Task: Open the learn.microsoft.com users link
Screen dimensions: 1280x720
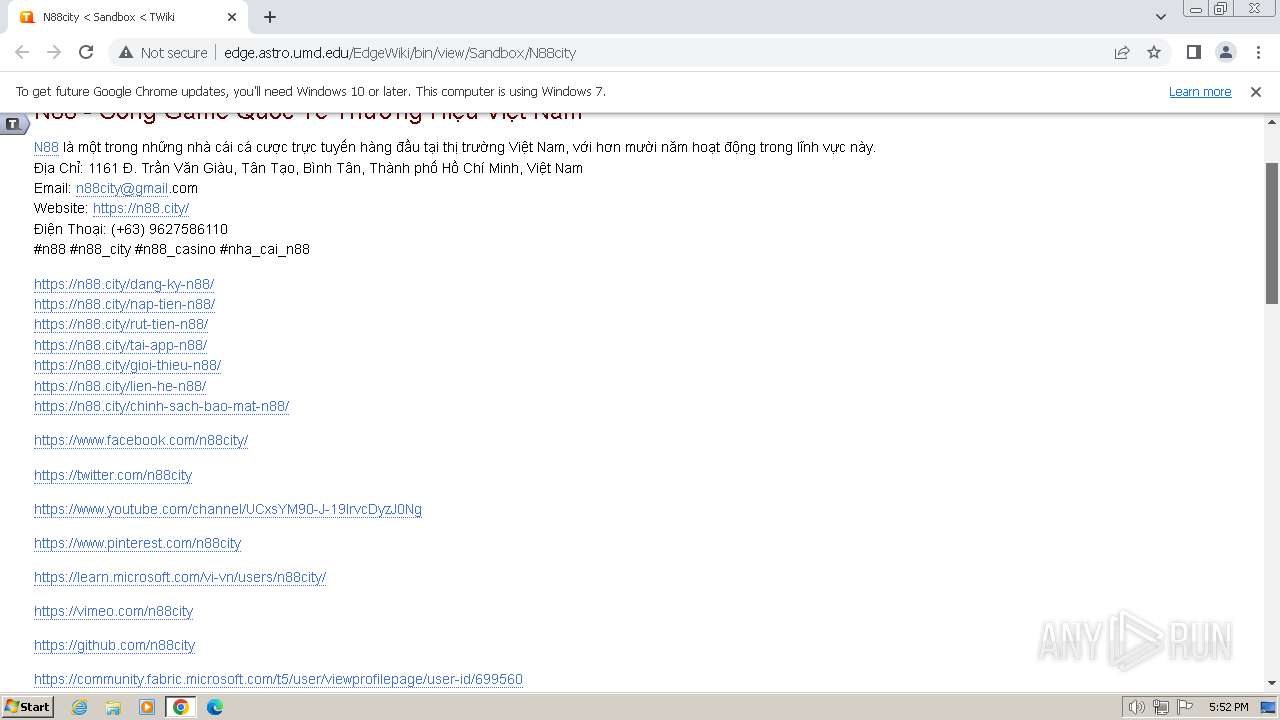Action: pyautogui.click(x=180, y=577)
